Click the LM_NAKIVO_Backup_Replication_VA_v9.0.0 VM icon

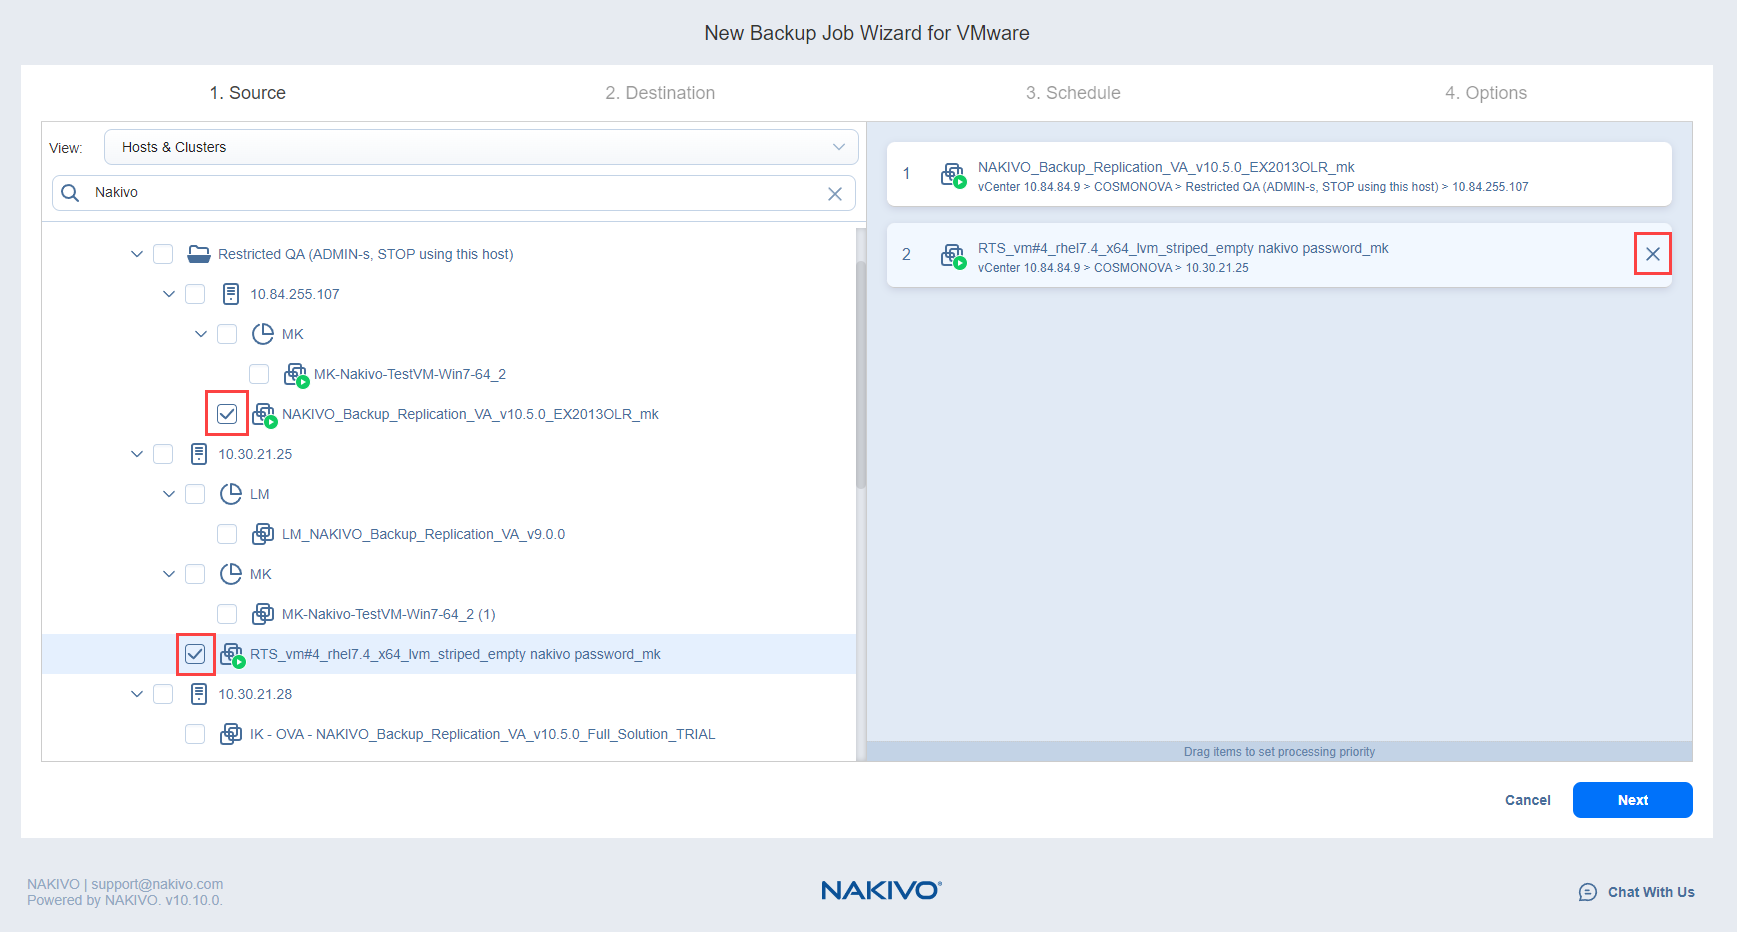point(263,534)
